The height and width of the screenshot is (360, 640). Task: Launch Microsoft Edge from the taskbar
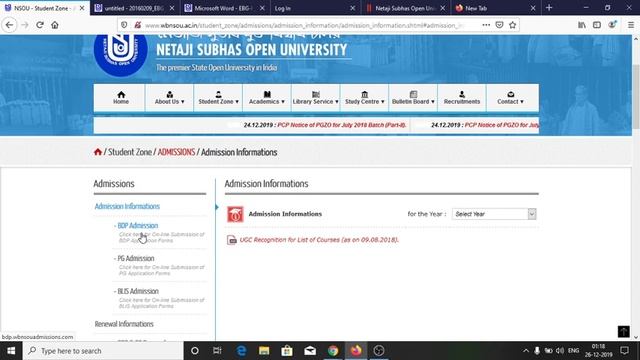click(241, 351)
